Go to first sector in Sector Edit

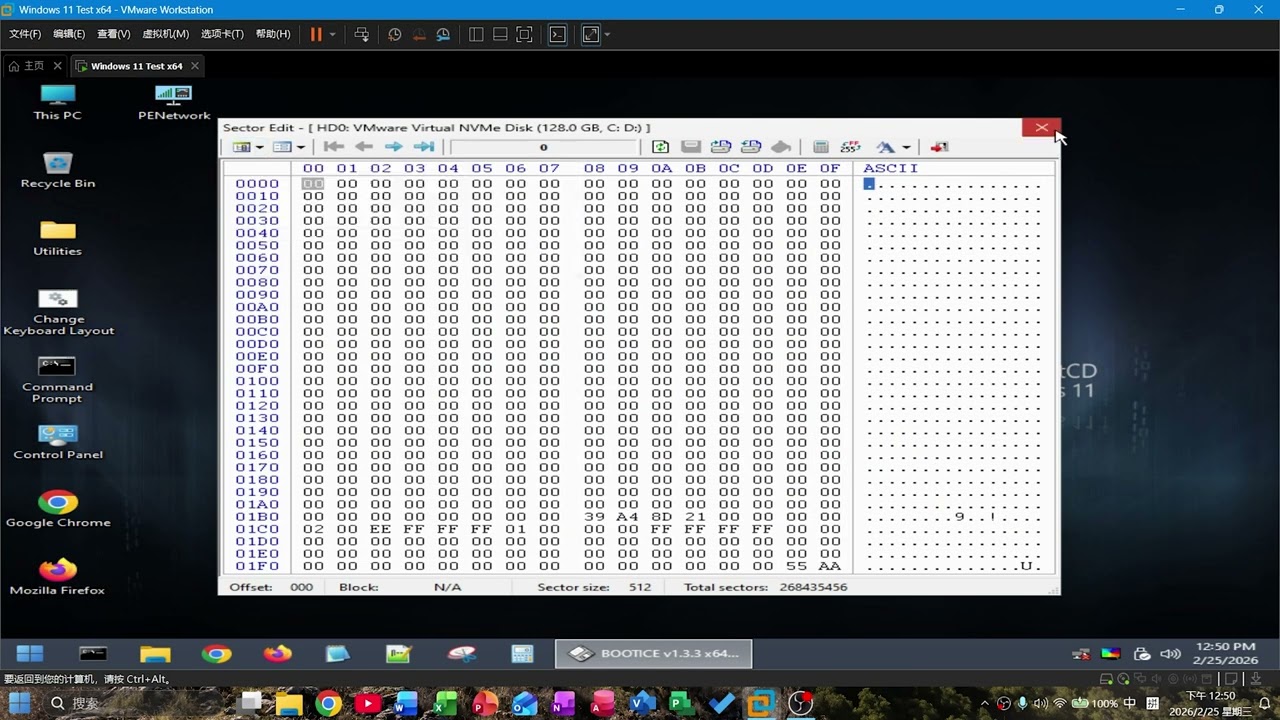pos(334,147)
